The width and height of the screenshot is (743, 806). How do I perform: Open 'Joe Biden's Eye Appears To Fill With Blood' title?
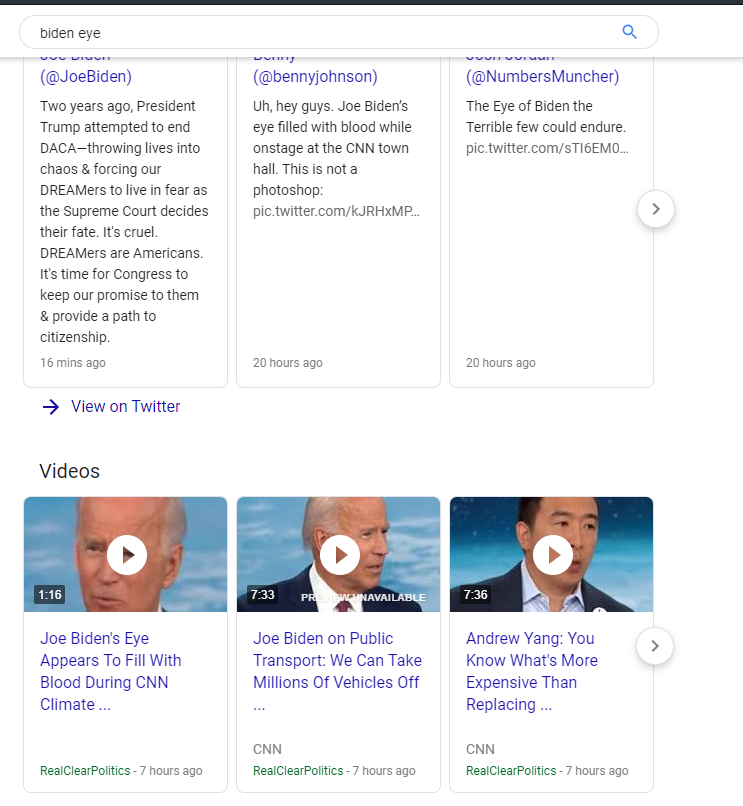click(111, 671)
